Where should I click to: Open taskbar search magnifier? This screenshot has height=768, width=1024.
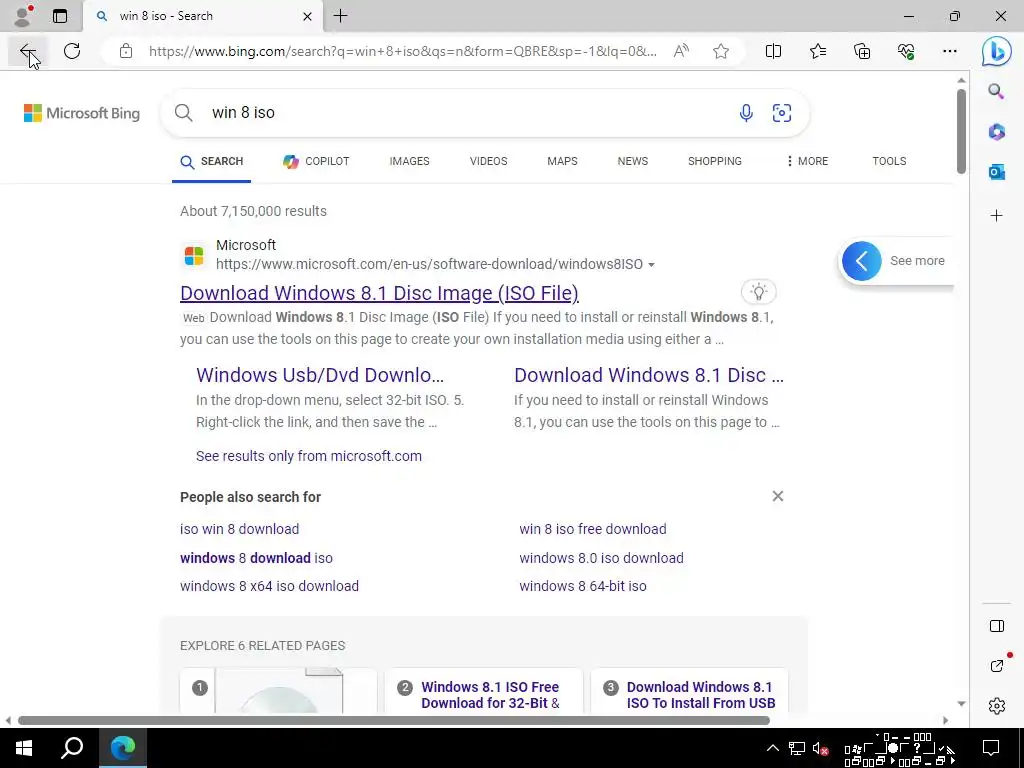coord(72,748)
